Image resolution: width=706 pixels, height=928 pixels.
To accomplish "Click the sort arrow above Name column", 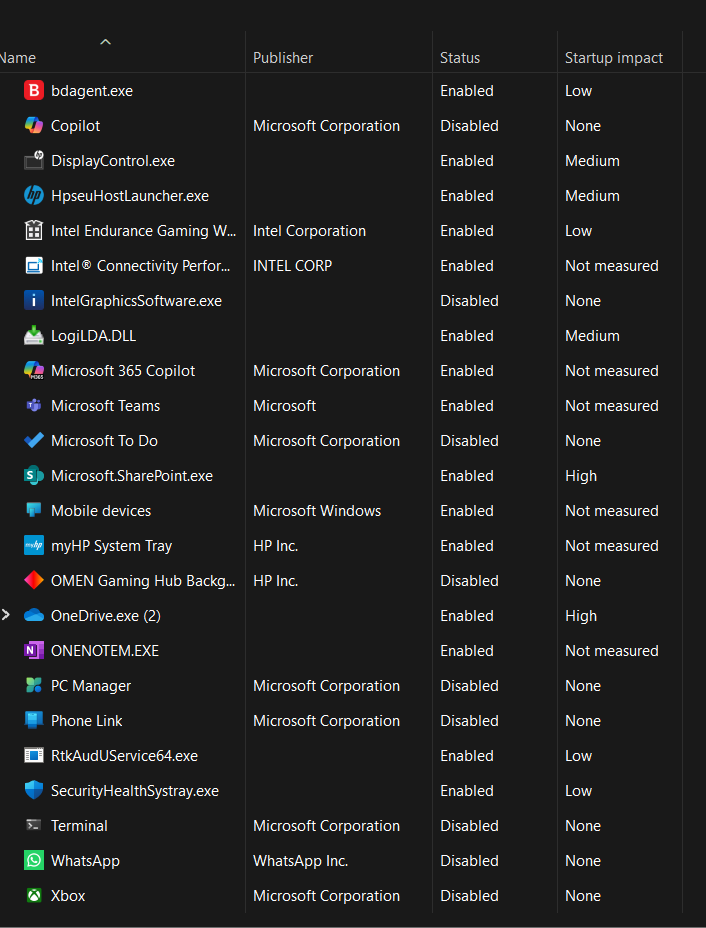I will [x=105, y=42].
